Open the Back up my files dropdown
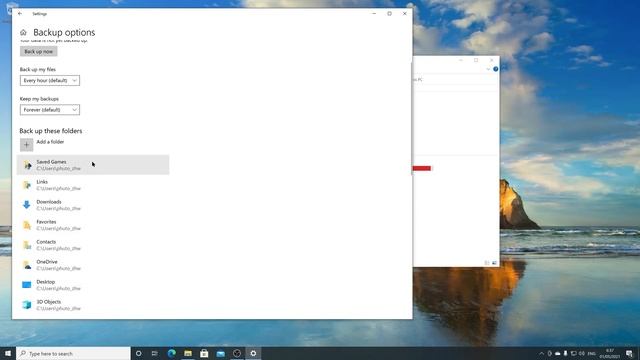This screenshot has width=640, height=360. [x=50, y=80]
